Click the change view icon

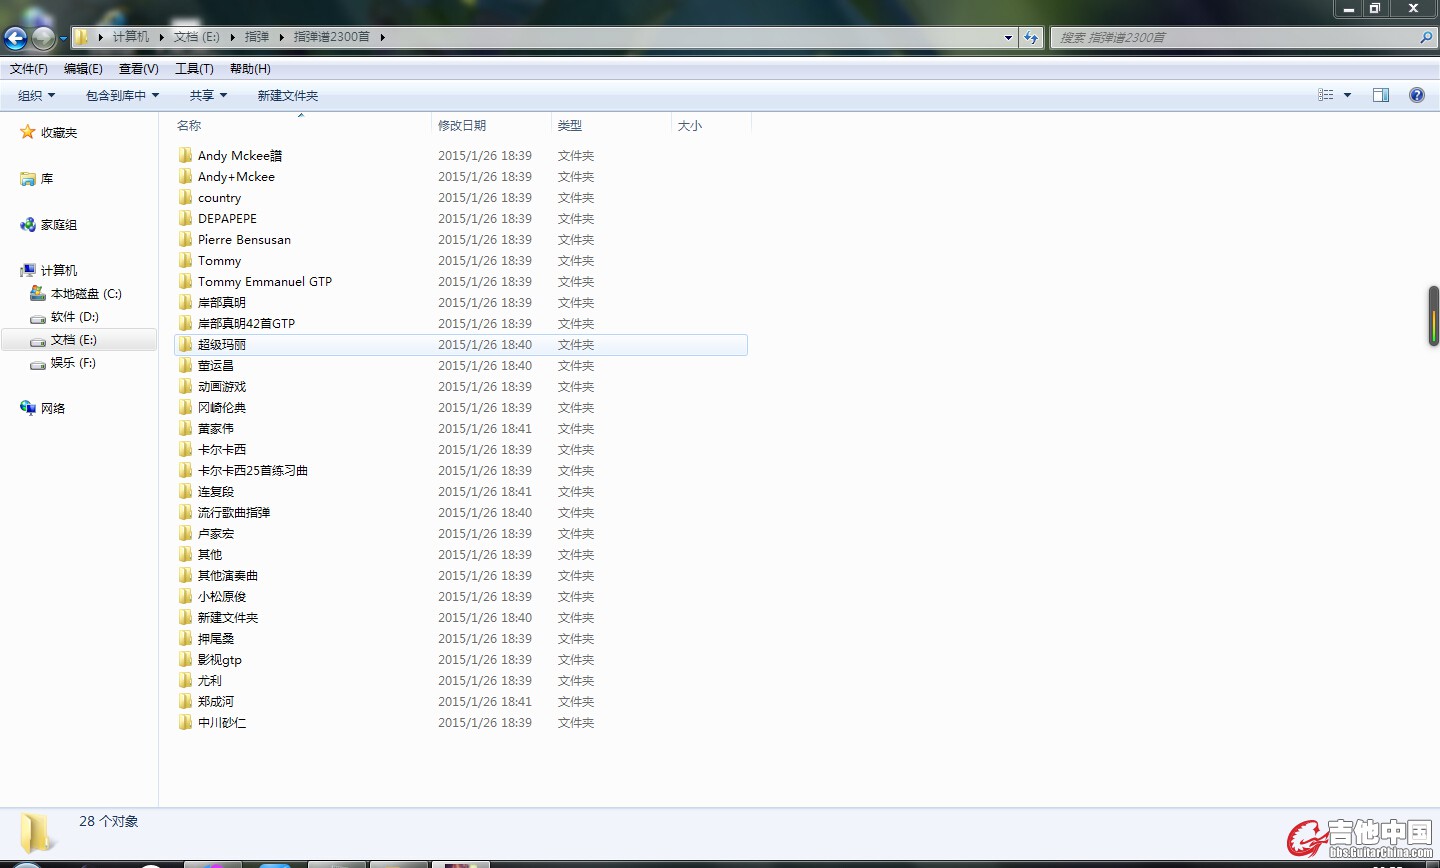tap(1326, 95)
